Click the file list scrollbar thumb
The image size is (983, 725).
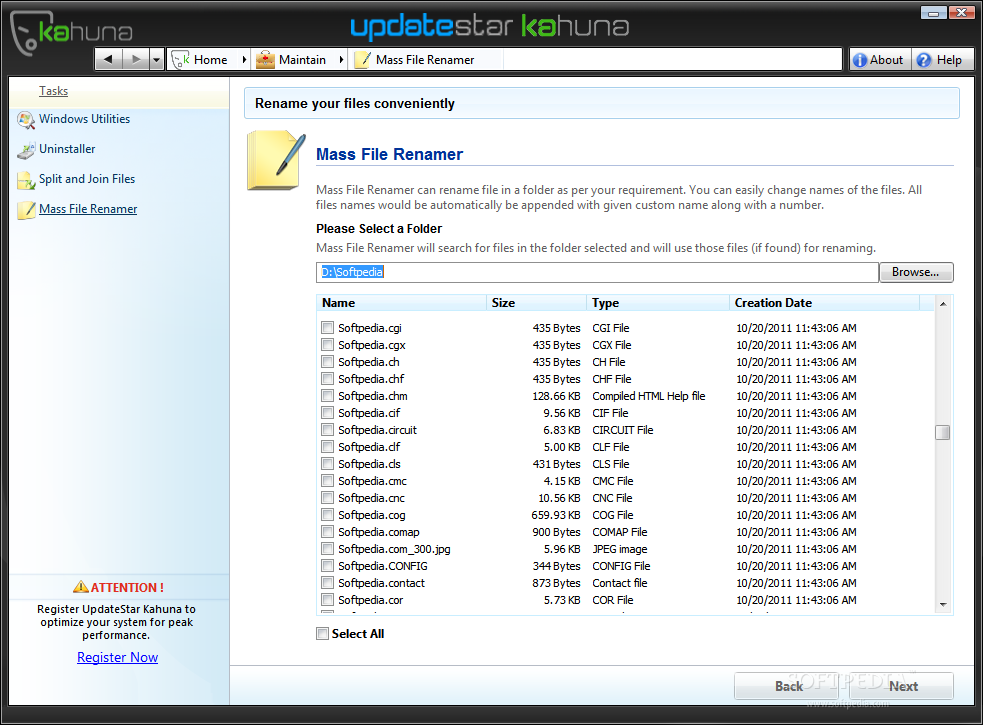pos(942,433)
